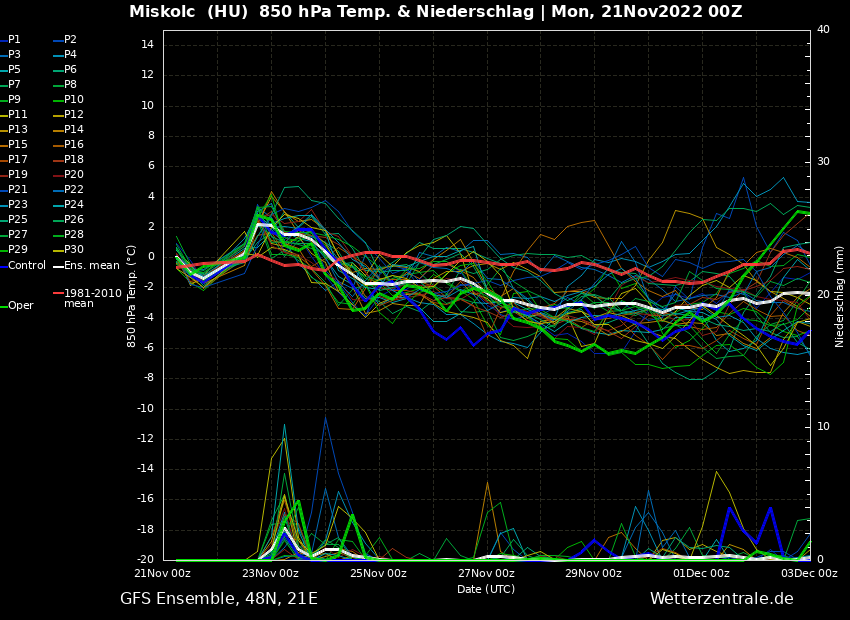Viewport: 850px width, 620px height.
Task: Click the Wetterzentrale.de source text
Action: (x=721, y=599)
